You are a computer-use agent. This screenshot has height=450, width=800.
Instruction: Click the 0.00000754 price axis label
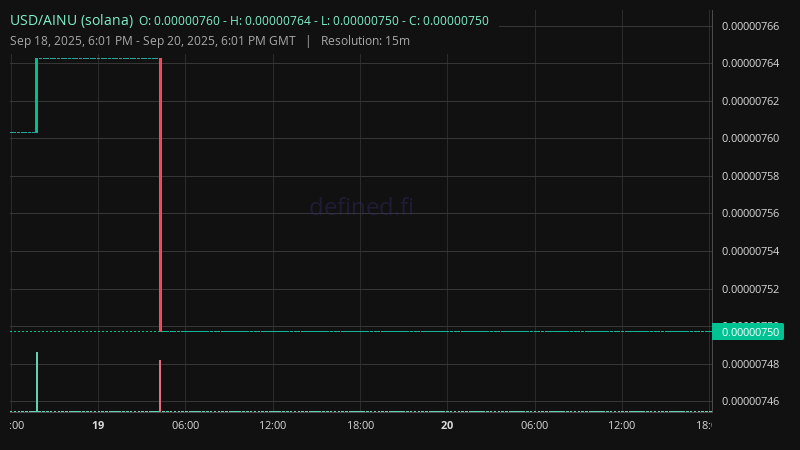point(751,251)
